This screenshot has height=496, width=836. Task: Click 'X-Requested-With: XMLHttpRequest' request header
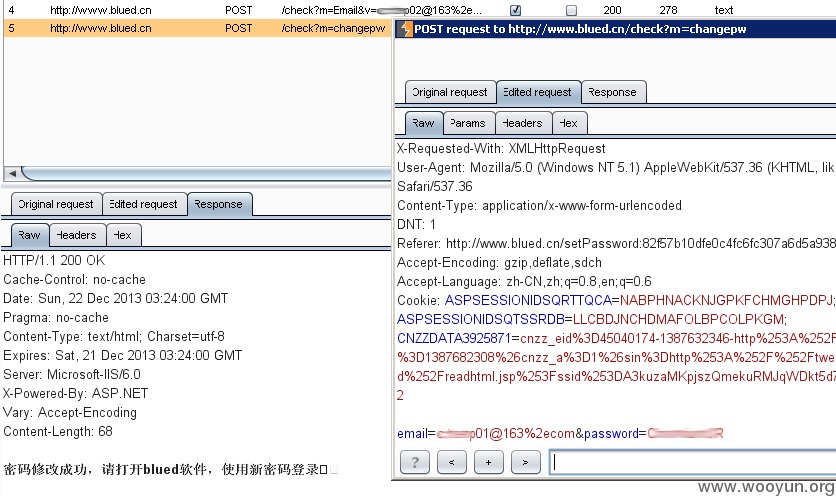tap(501, 148)
